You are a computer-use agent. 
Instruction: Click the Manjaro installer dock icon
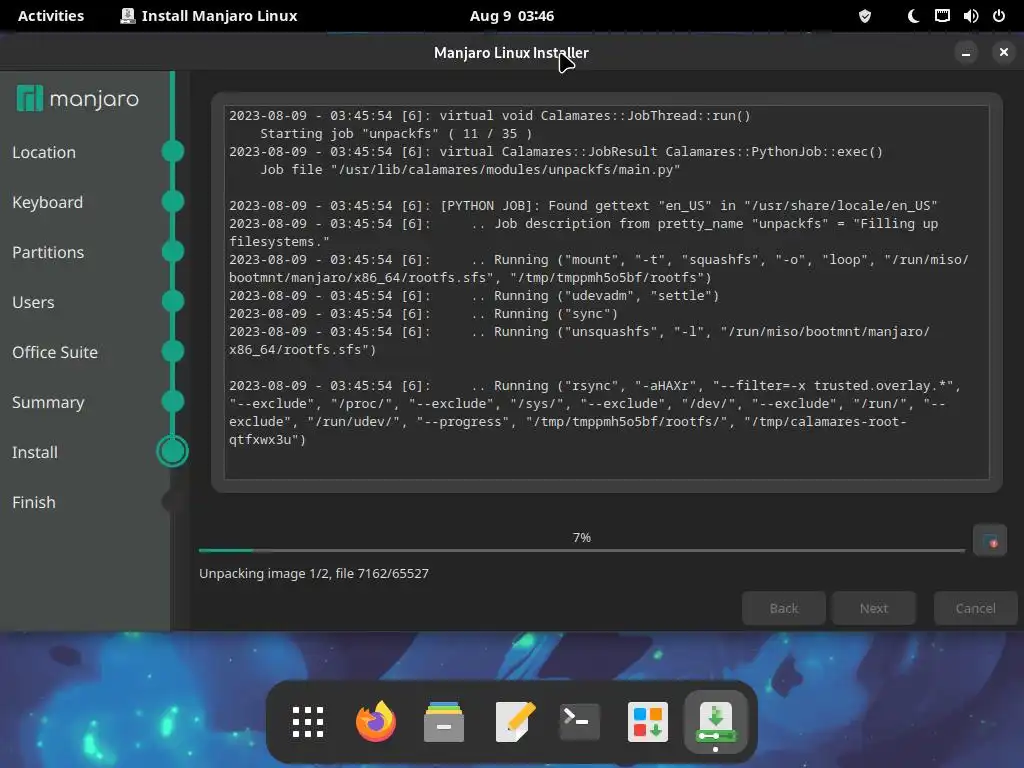click(x=716, y=722)
